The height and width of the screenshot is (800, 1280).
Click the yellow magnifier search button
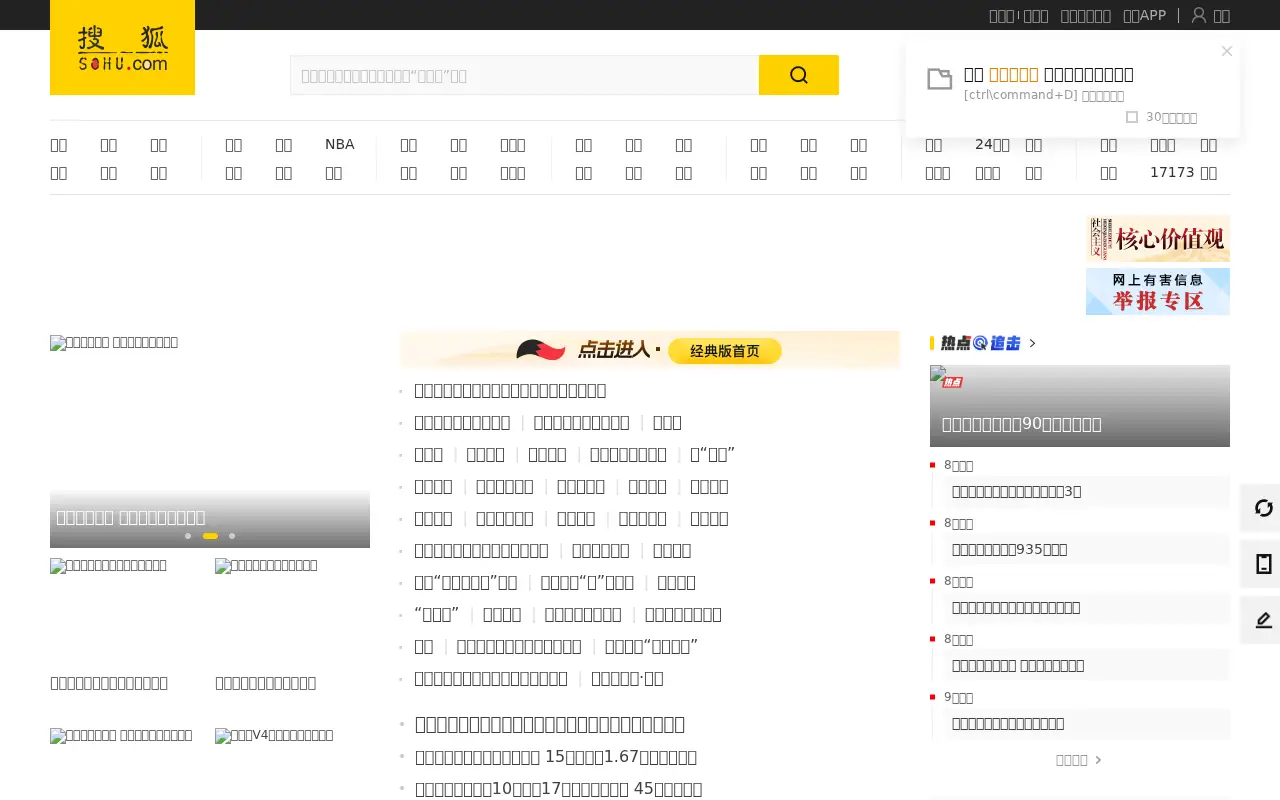(x=798, y=75)
